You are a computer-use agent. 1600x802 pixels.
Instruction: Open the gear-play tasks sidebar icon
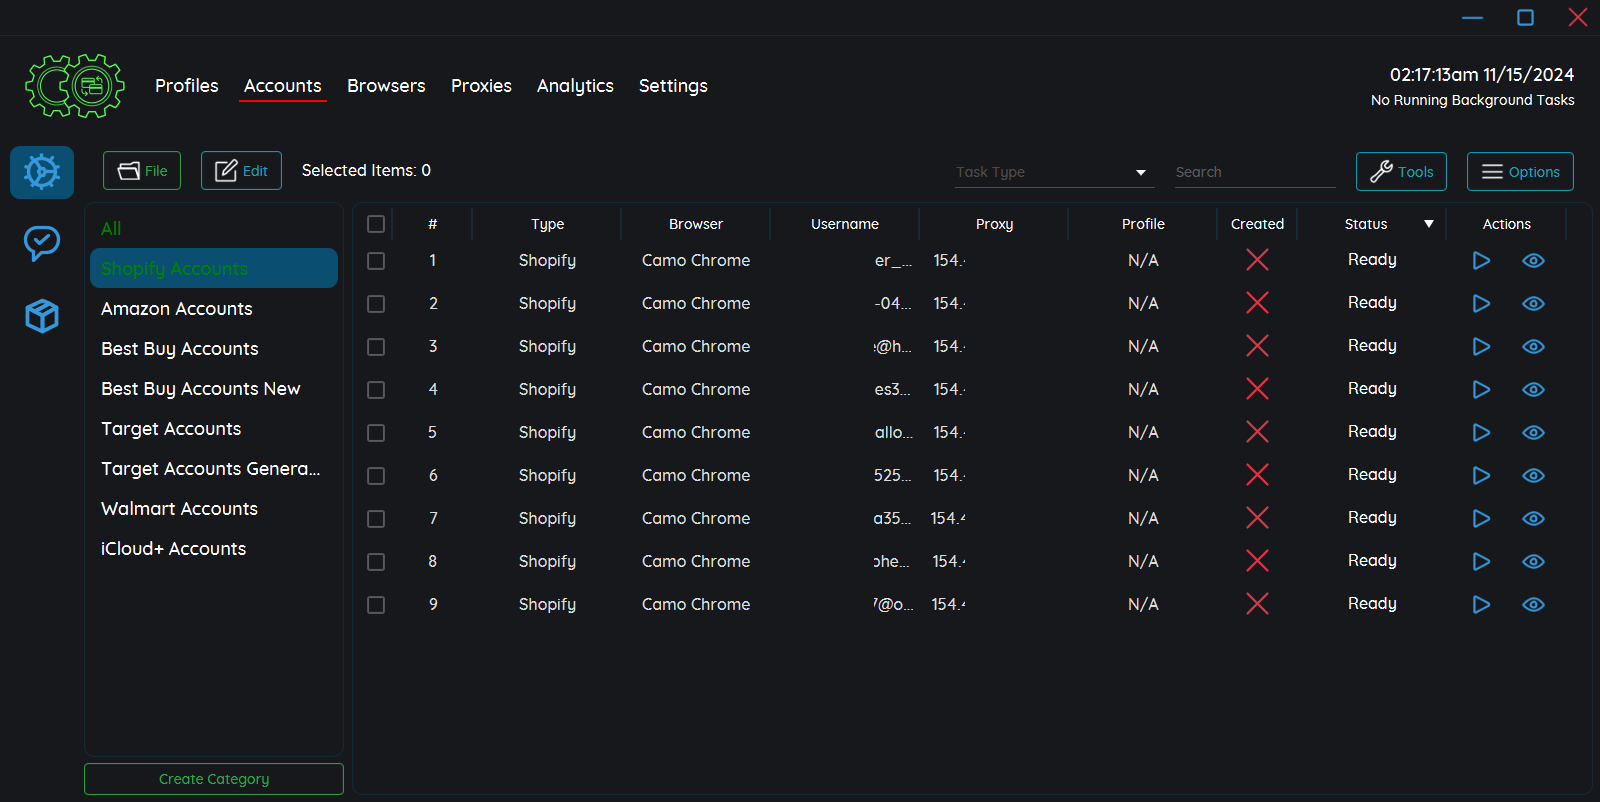coord(42,172)
